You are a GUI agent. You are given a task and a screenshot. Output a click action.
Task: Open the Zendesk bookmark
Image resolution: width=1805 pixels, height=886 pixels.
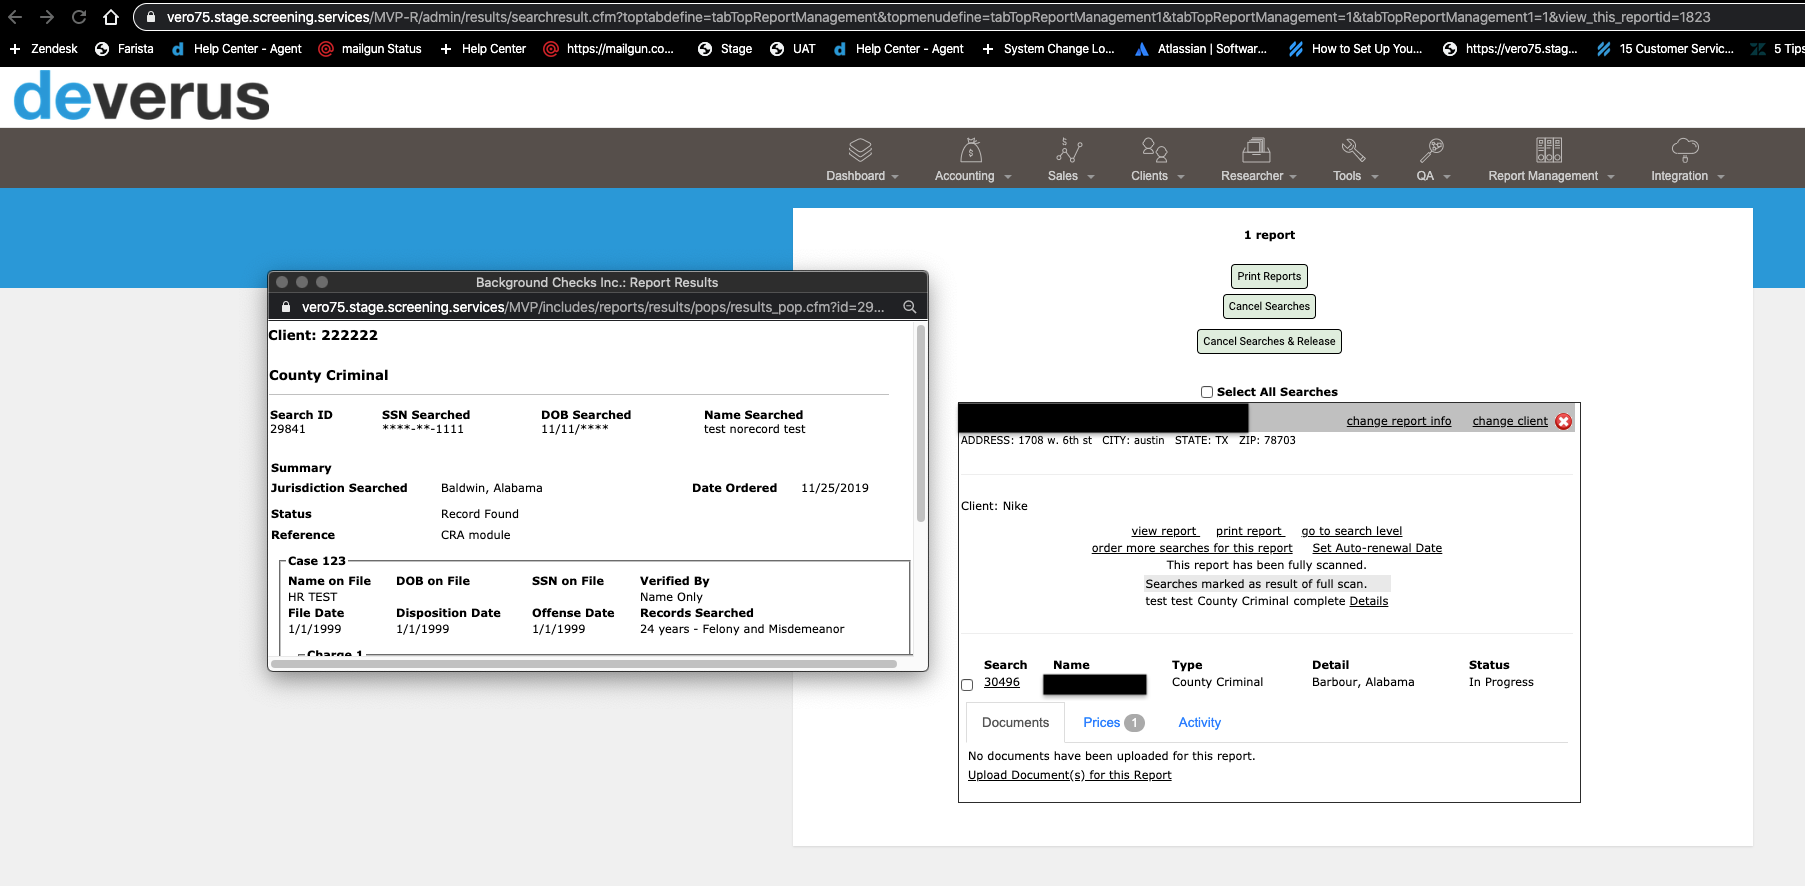click(43, 48)
